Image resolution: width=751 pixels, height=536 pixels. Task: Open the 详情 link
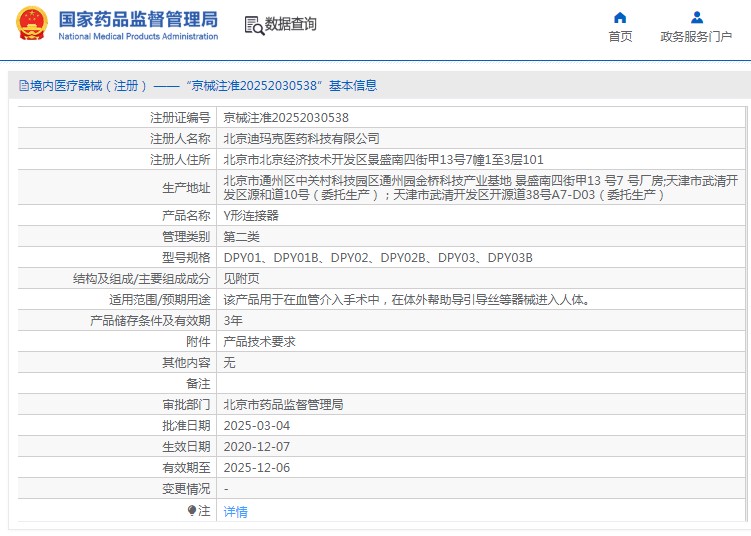click(235, 511)
